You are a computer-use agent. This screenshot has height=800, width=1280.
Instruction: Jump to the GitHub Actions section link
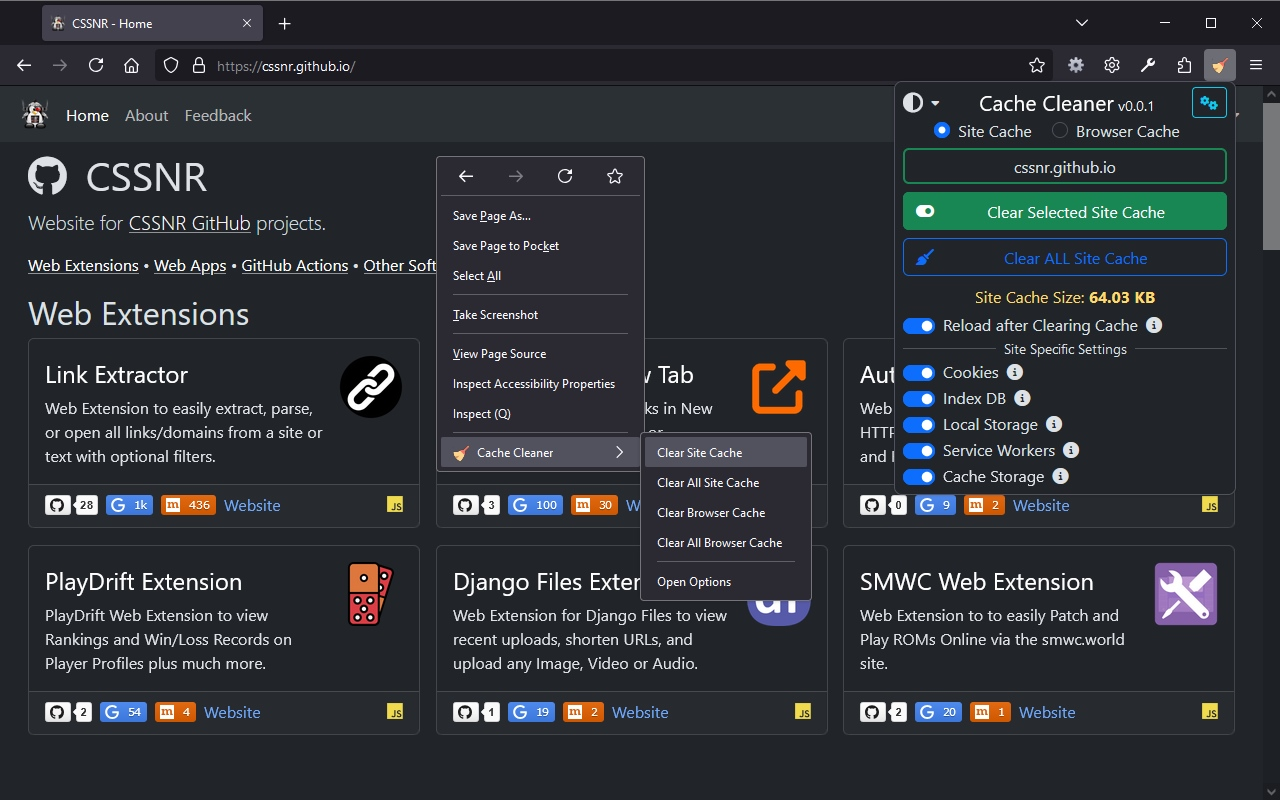tap(295, 266)
